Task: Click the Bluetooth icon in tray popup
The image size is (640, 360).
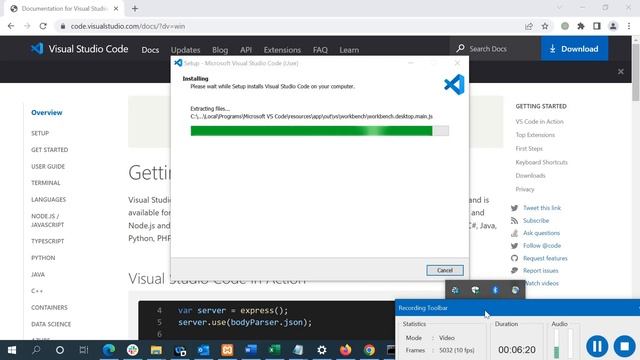Action: click(x=495, y=290)
